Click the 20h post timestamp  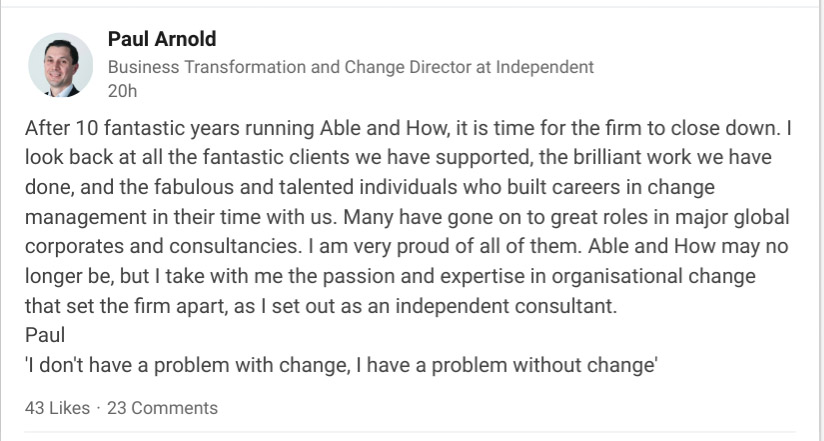(x=121, y=91)
